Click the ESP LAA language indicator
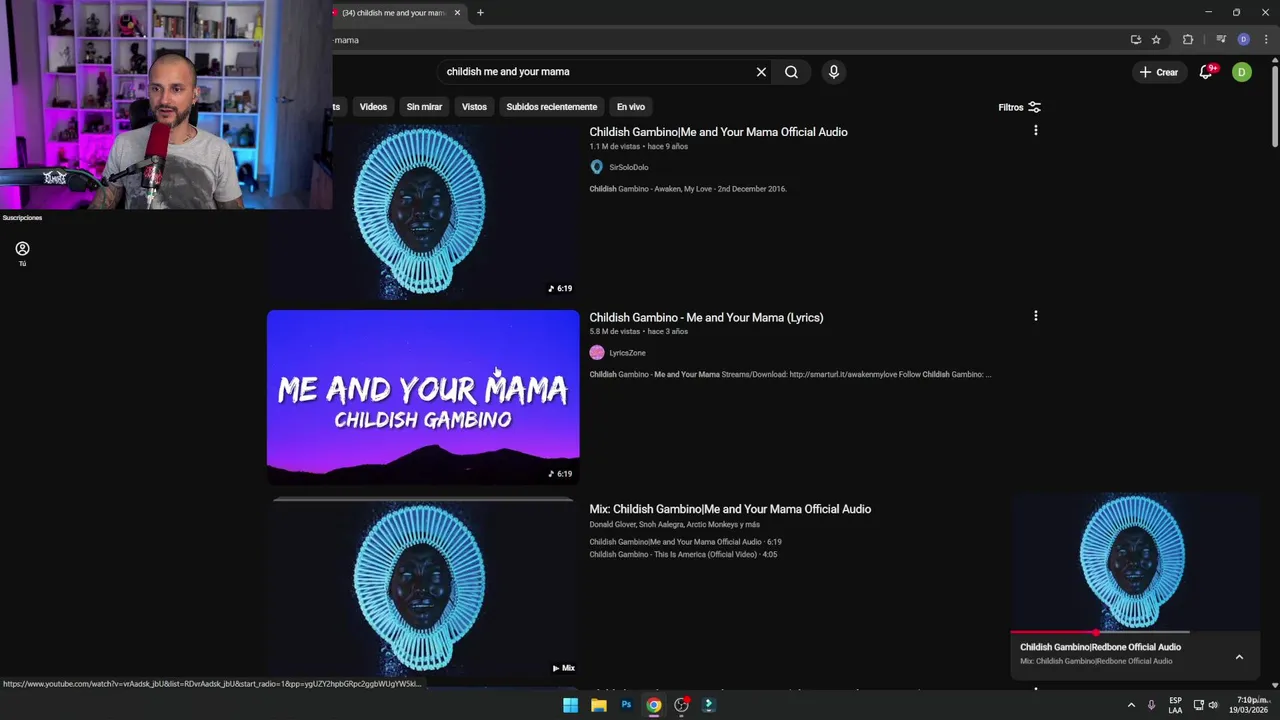This screenshot has height=720, width=1280. point(1175,705)
